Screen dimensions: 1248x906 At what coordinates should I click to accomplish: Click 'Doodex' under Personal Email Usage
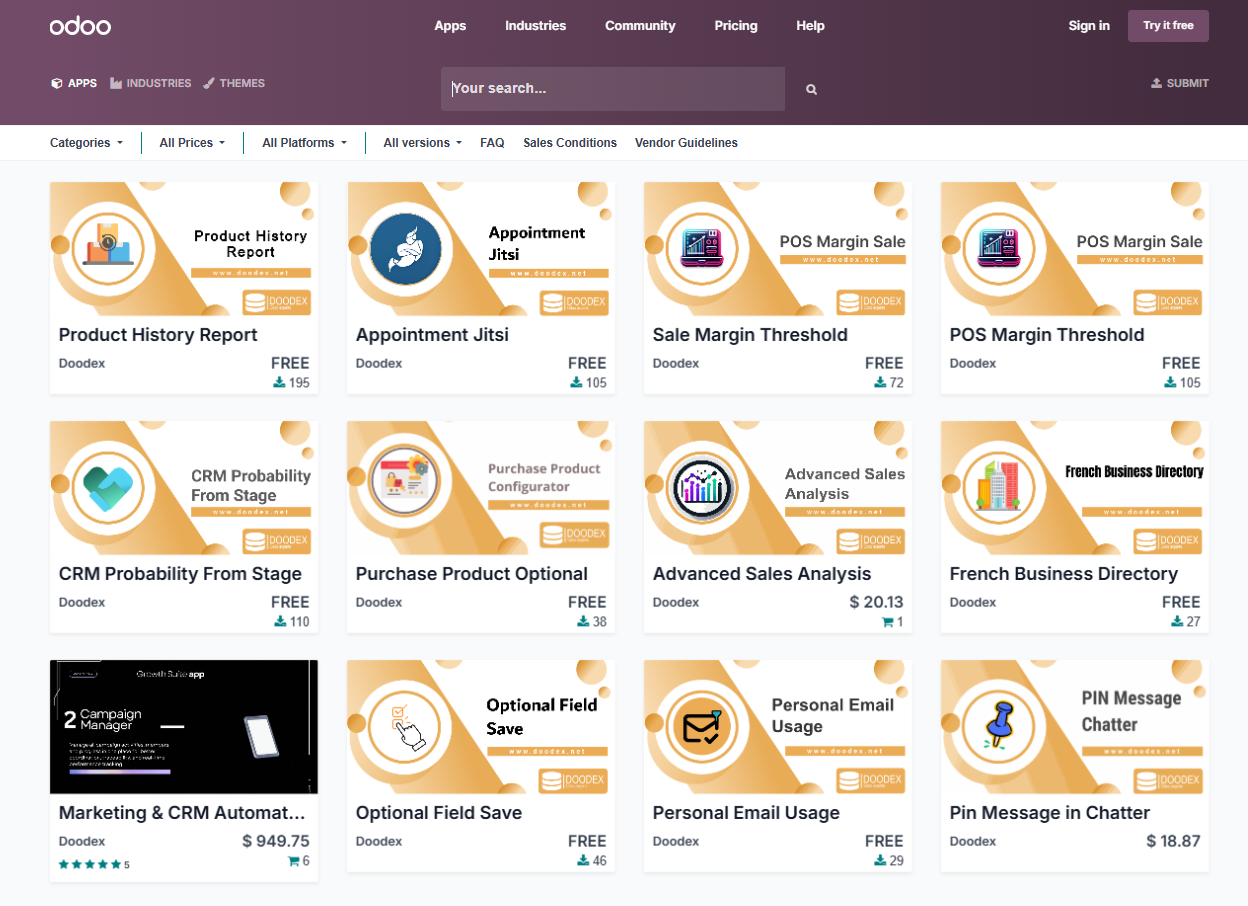click(x=676, y=841)
